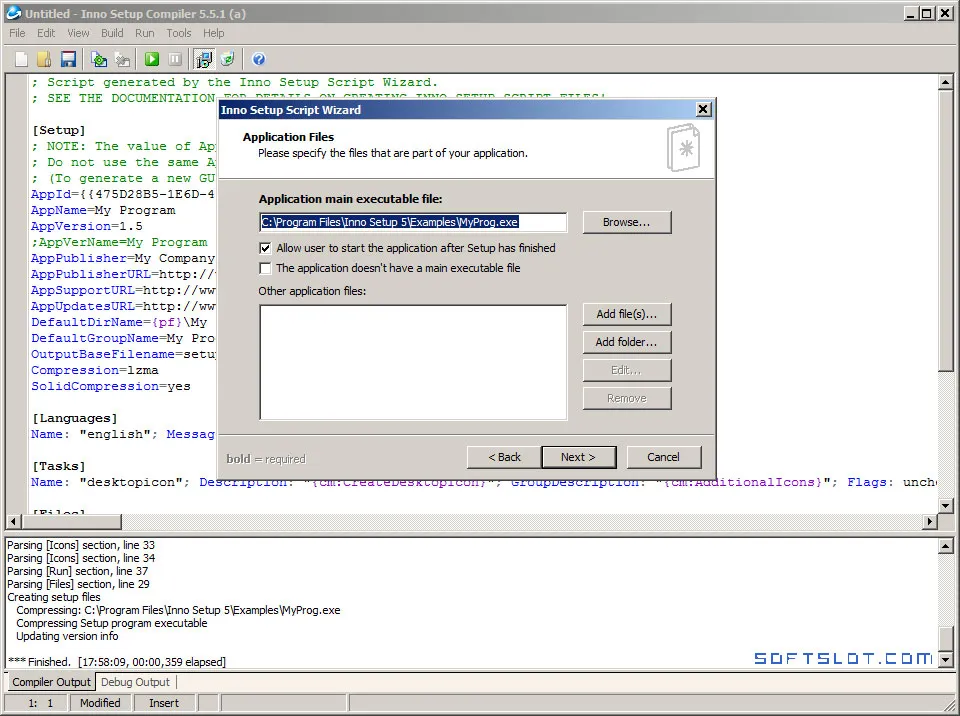Click the Pause toolbar icon
This screenshot has height=716, width=960.
tap(175, 59)
